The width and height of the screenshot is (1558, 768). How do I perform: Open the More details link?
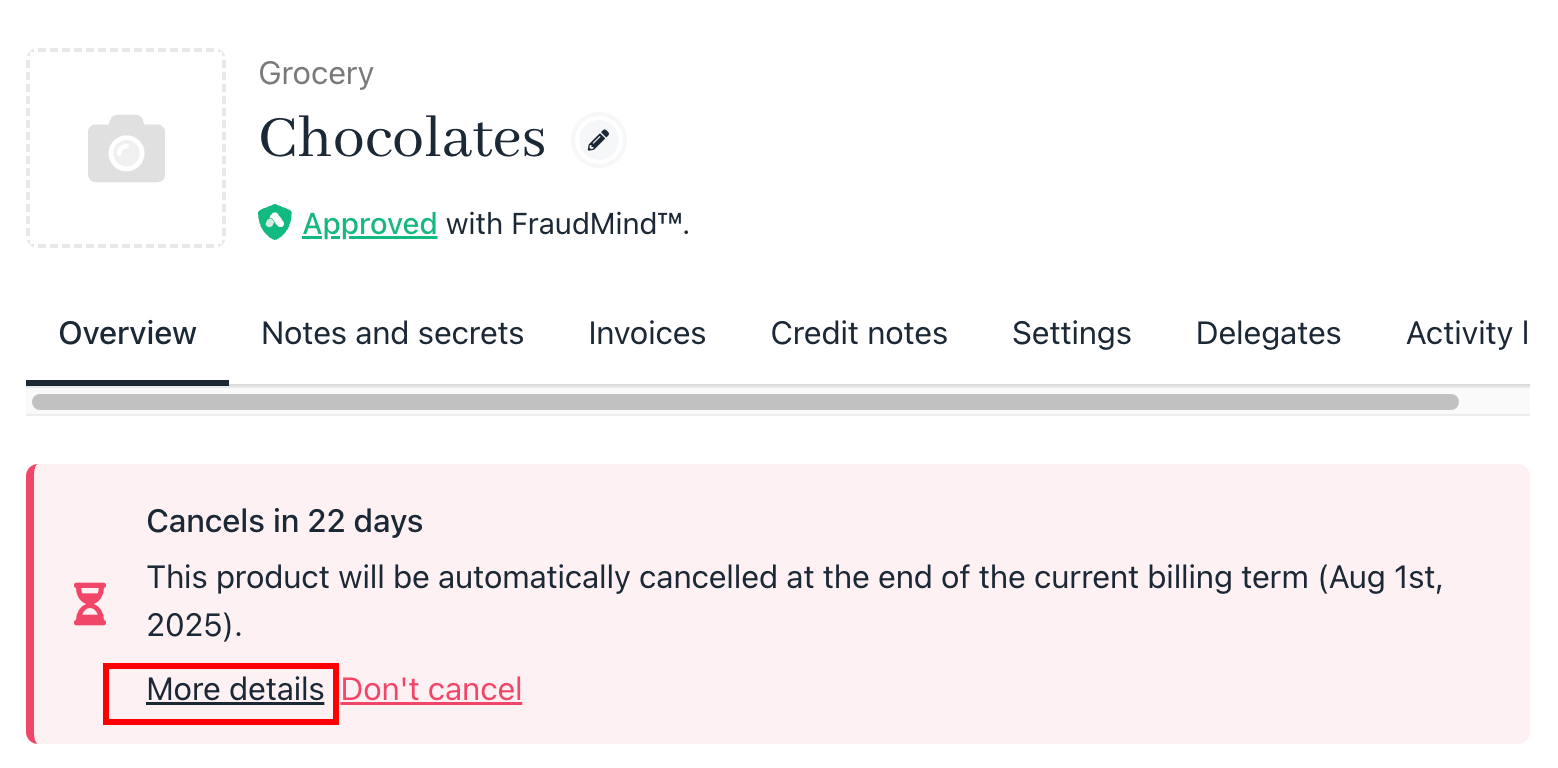tap(235, 689)
